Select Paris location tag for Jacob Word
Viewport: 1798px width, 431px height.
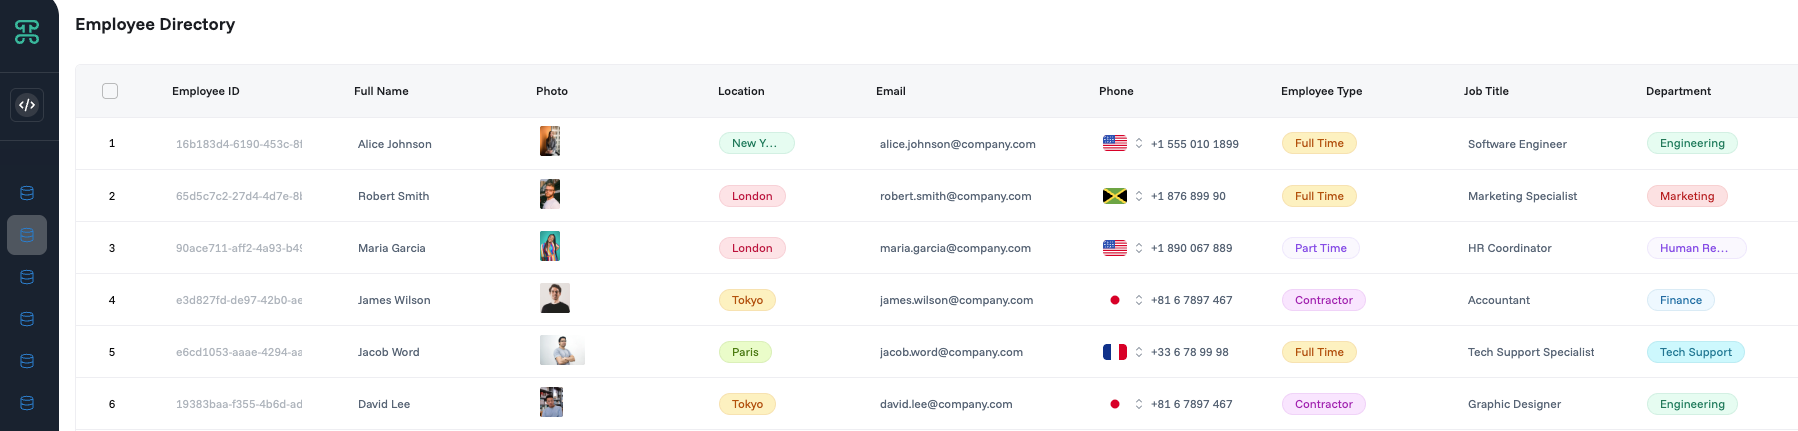[745, 352]
